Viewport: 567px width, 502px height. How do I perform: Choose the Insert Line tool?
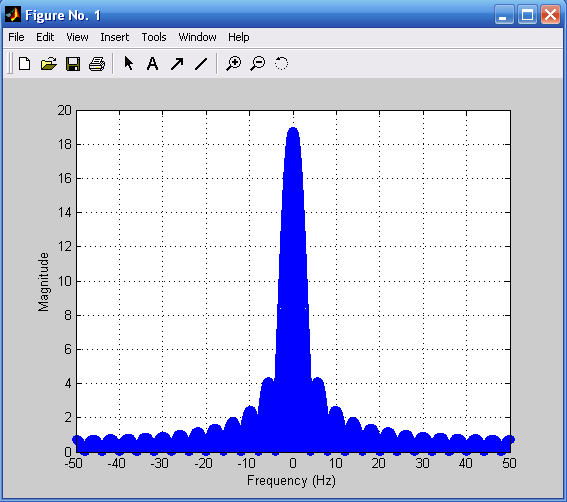[201, 64]
